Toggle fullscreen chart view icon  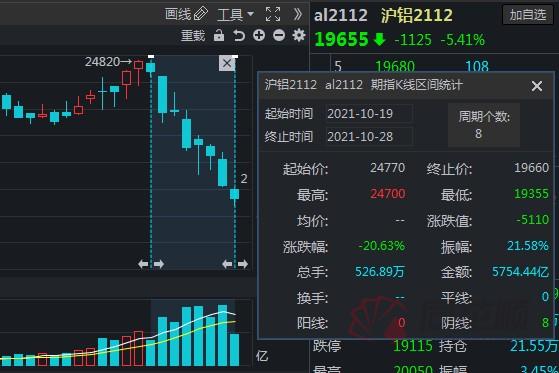tap(273, 15)
